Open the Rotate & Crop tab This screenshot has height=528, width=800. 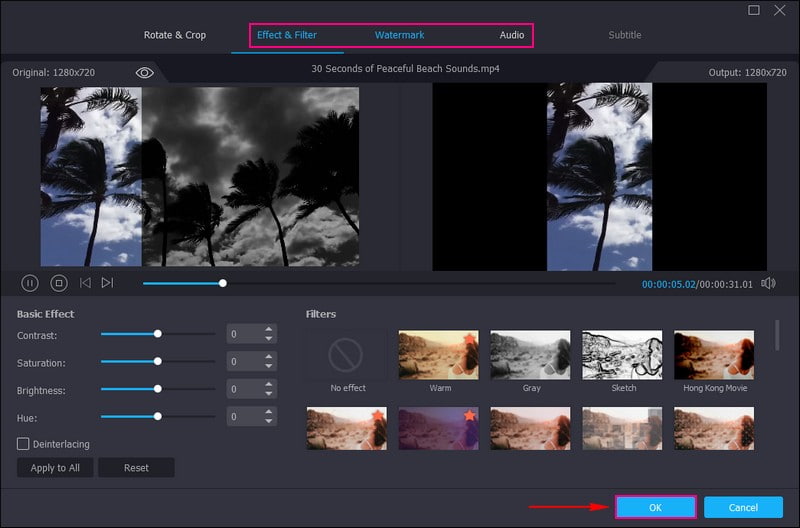coord(175,35)
